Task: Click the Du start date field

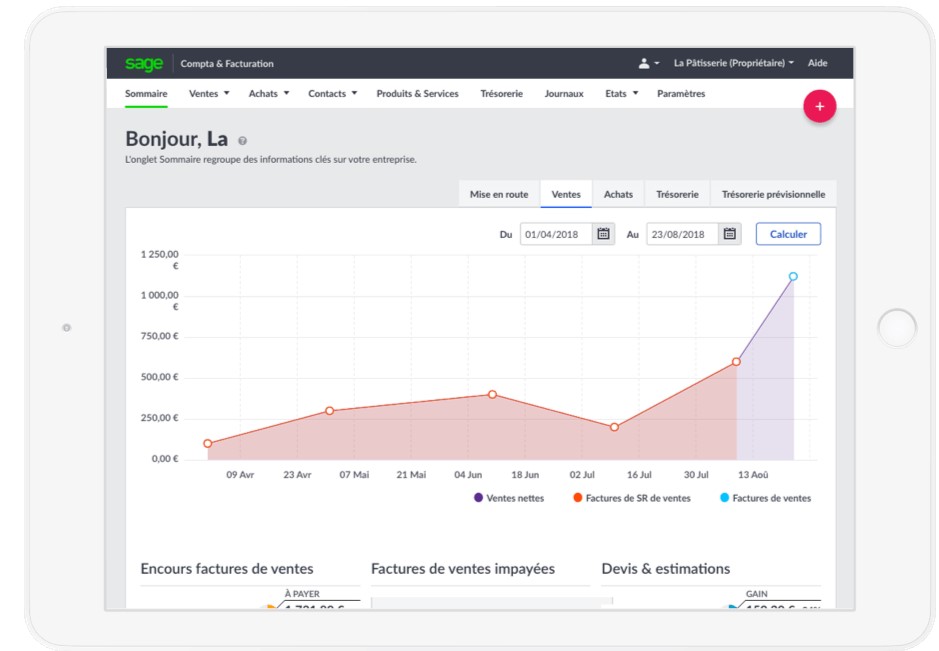Action: pos(556,234)
